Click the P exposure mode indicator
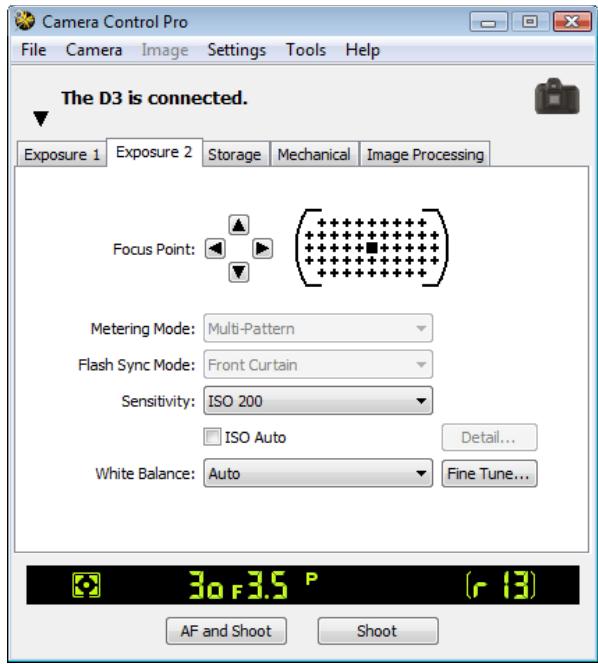This screenshot has height=664, width=598. [x=311, y=578]
